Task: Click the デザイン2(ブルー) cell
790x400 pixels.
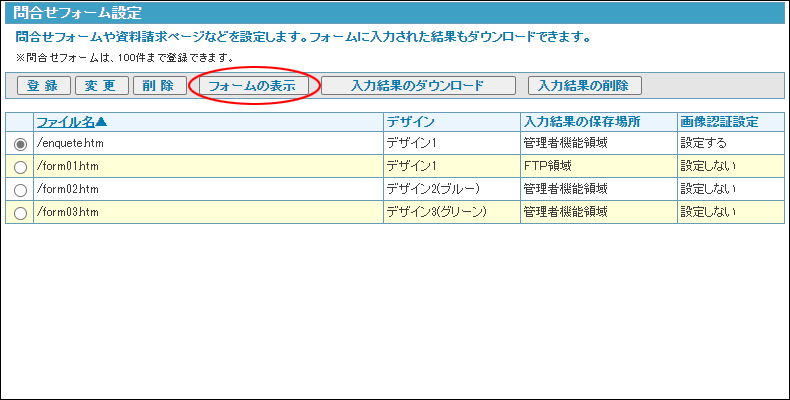Action: coord(433,189)
